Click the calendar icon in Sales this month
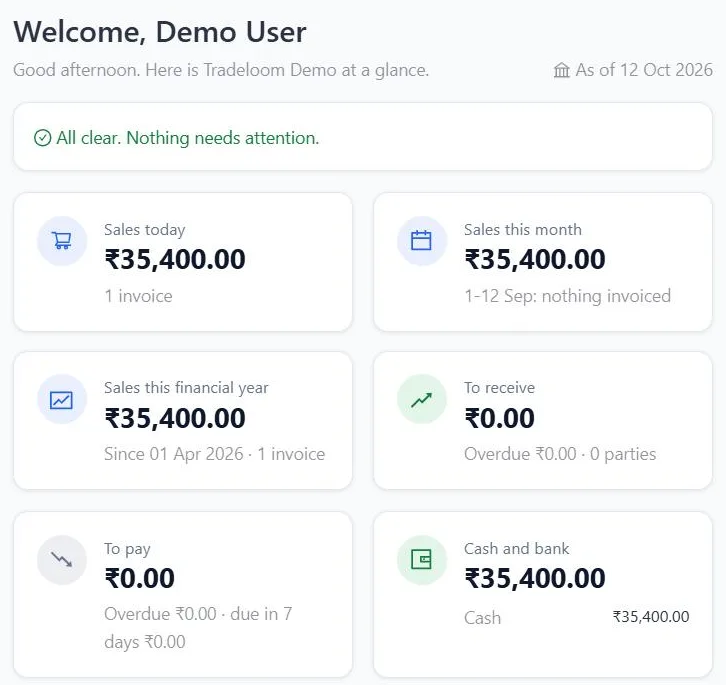 421,241
